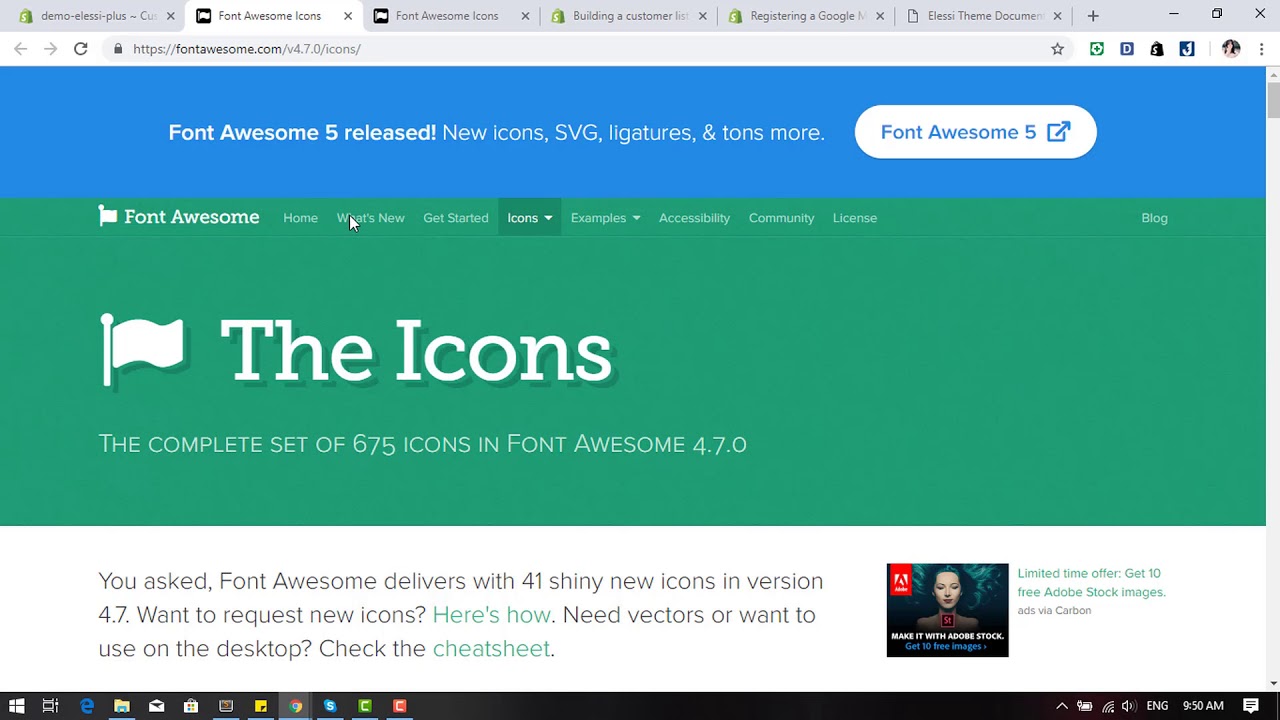Click the Adobe Stock ad image

click(947, 610)
